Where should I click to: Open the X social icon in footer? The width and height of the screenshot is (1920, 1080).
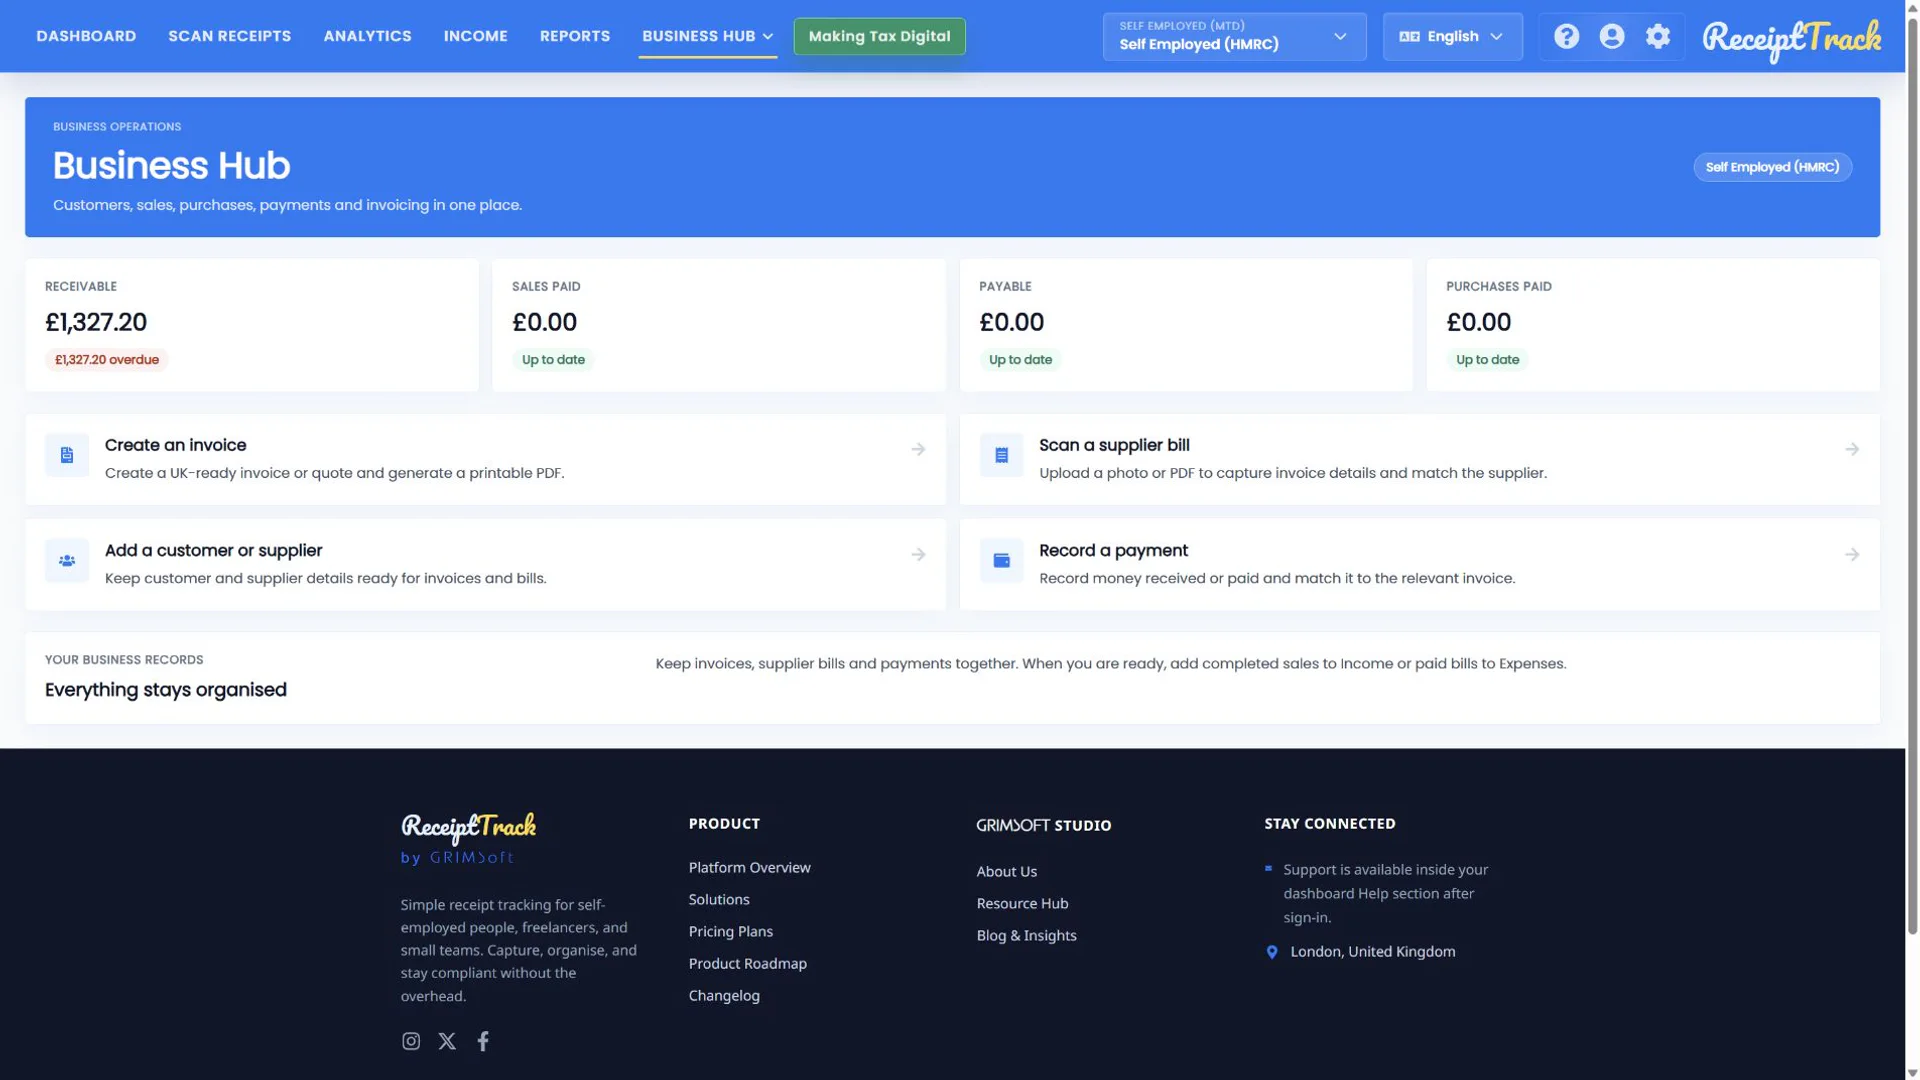coord(447,1041)
